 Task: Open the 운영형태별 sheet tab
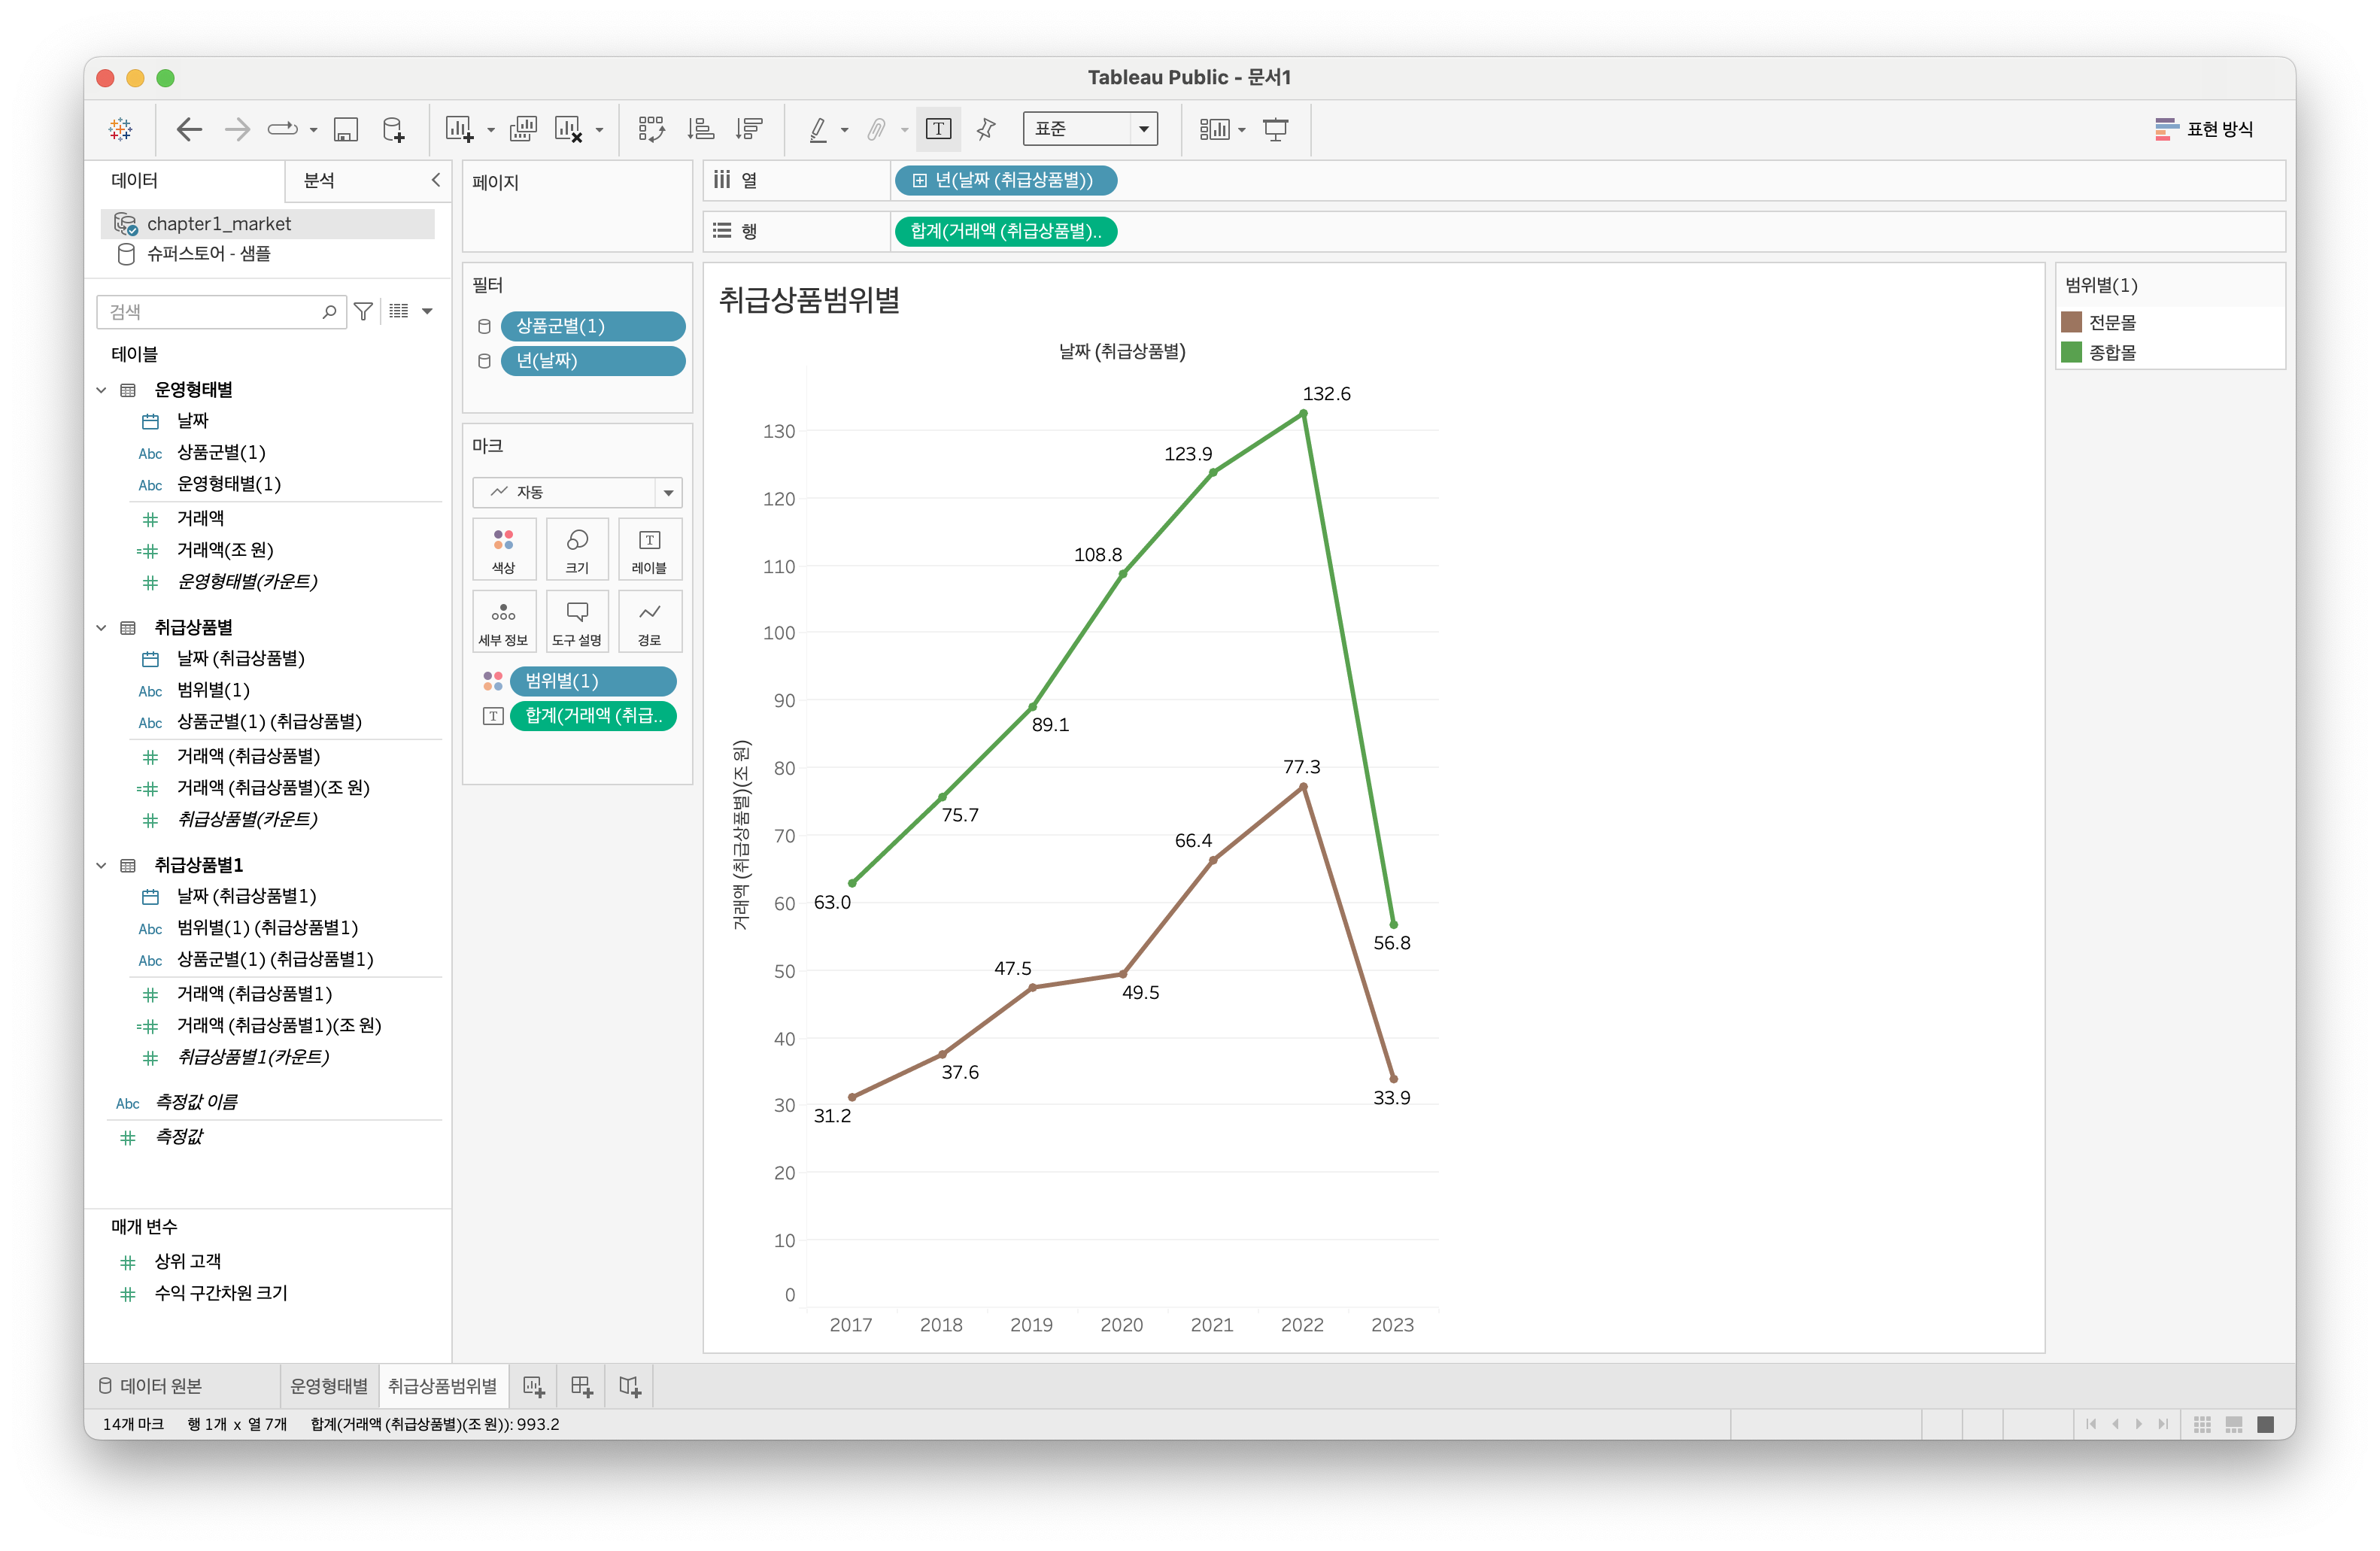click(328, 1386)
